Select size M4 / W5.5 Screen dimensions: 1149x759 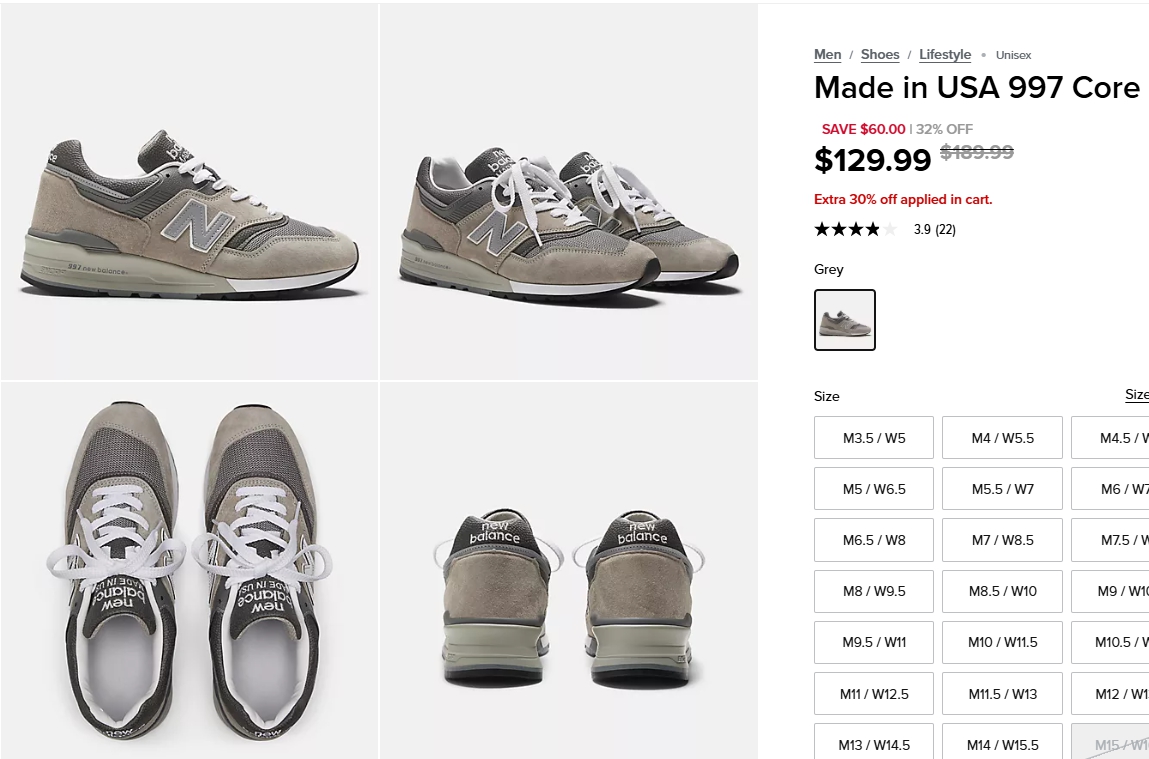1002,438
